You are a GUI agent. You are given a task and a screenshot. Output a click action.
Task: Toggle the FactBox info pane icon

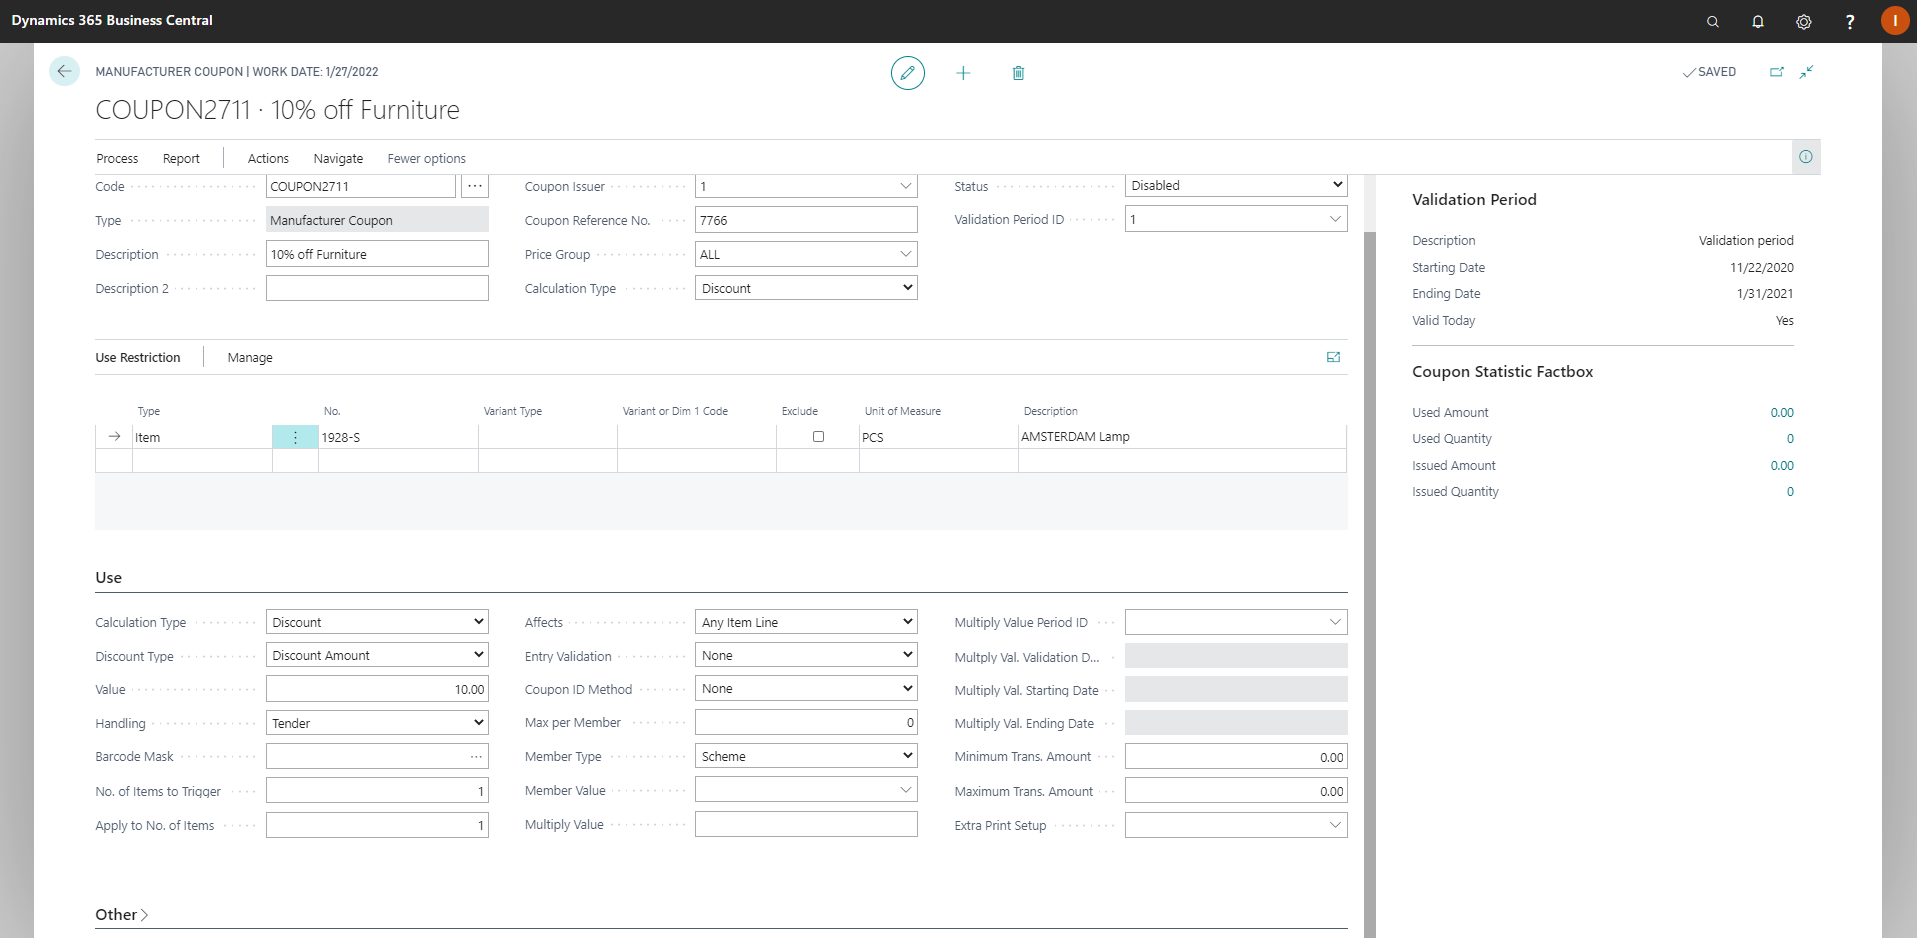[1806, 157]
